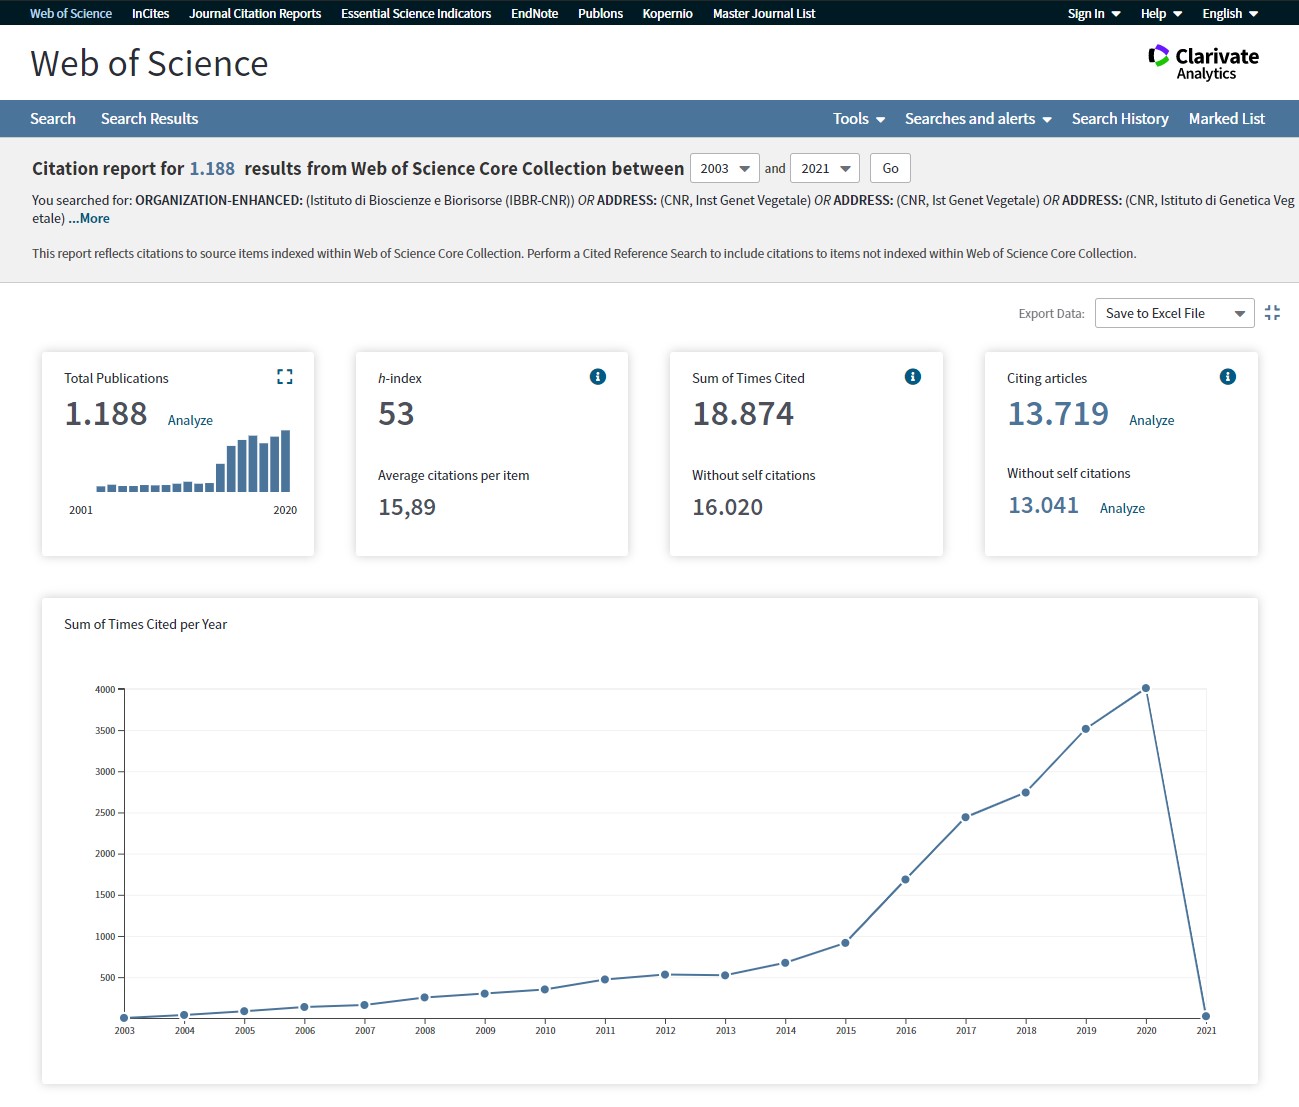Click the collapse view icon beside Export Data

pyautogui.click(x=1272, y=313)
